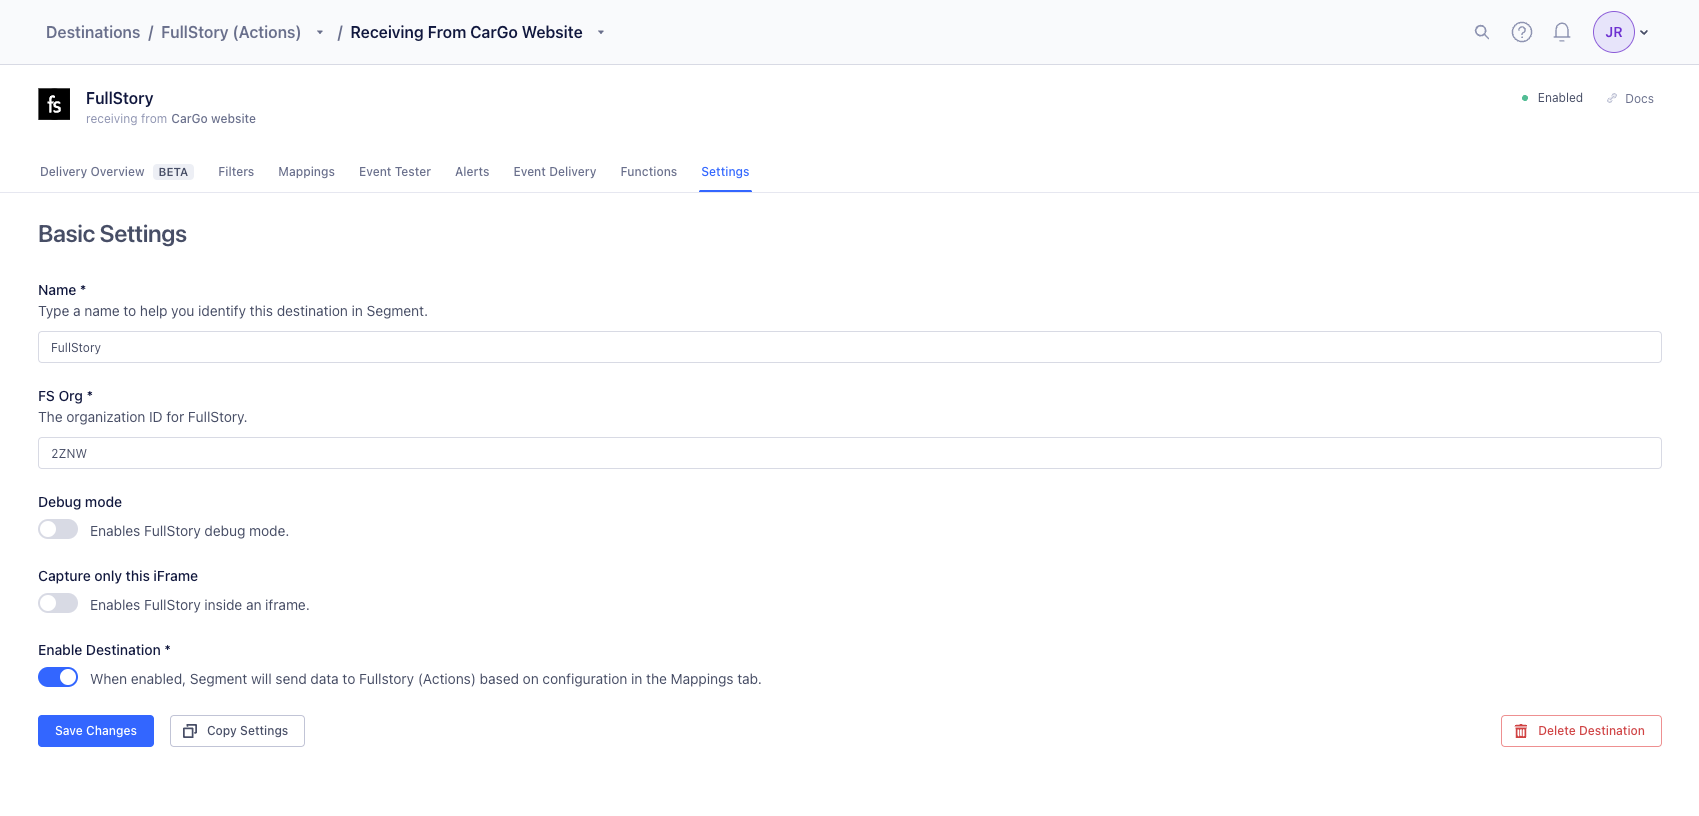Click the FullStory logo icon
This screenshot has width=1699, height=816.
point(54,104)
